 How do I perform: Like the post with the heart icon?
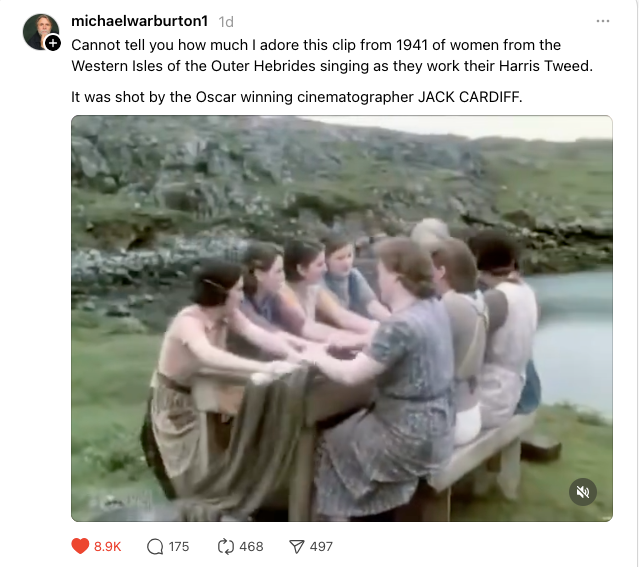coord(80,546)
